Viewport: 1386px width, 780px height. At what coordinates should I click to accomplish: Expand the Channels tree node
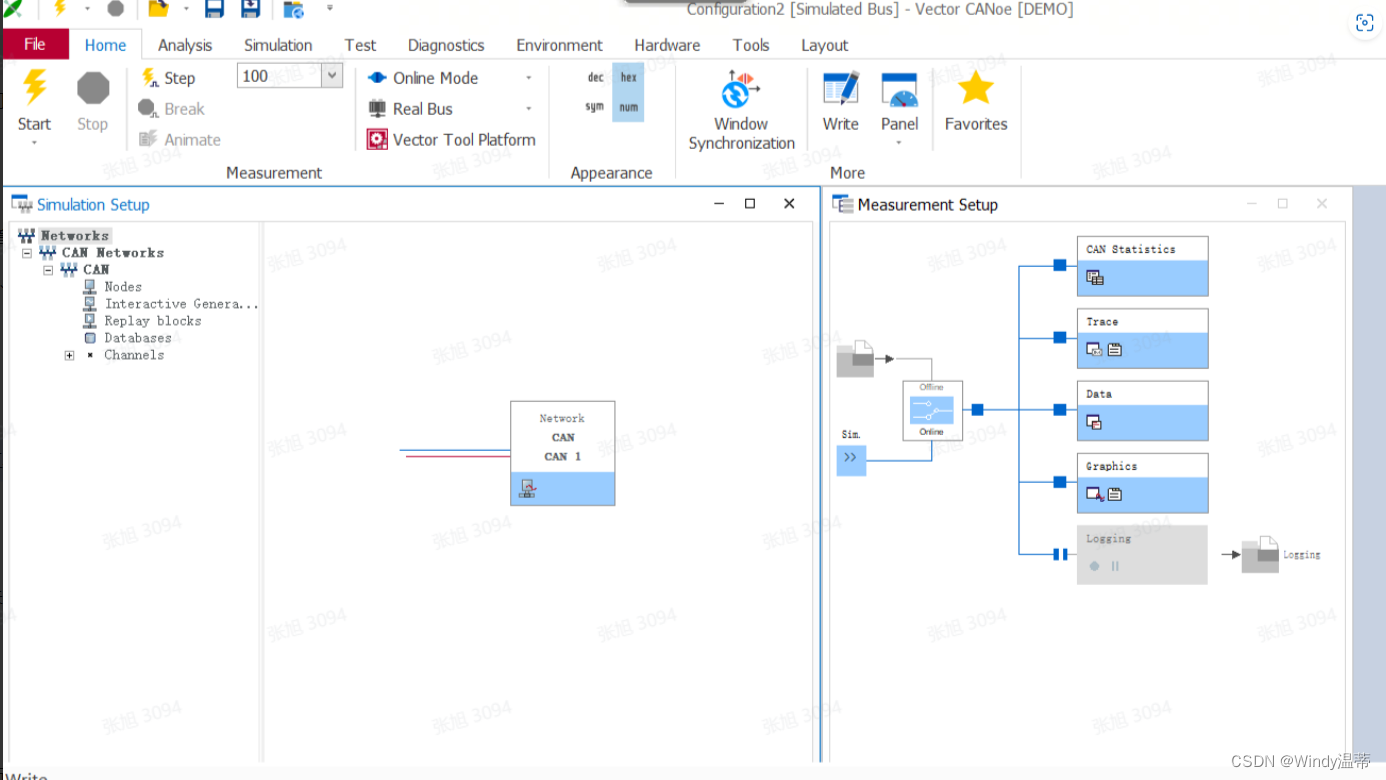[x=69, y=355]
